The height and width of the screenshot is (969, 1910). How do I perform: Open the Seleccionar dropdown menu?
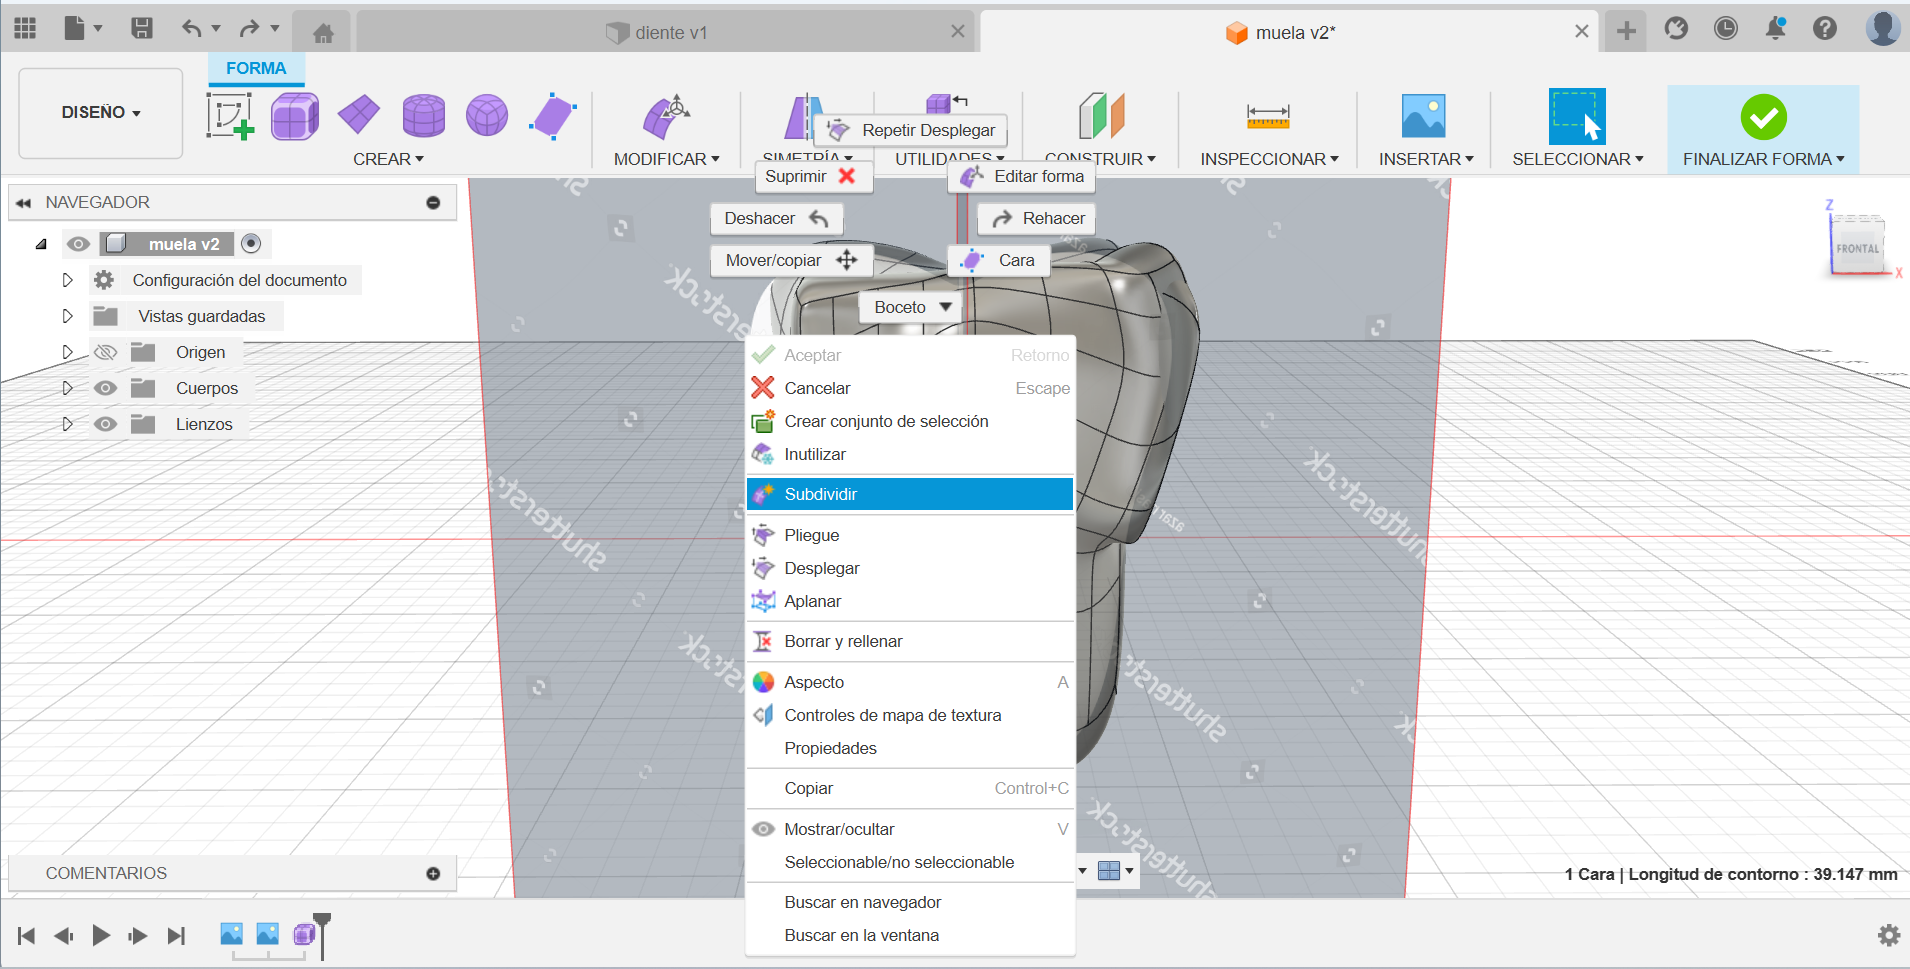click(1577, 159)
